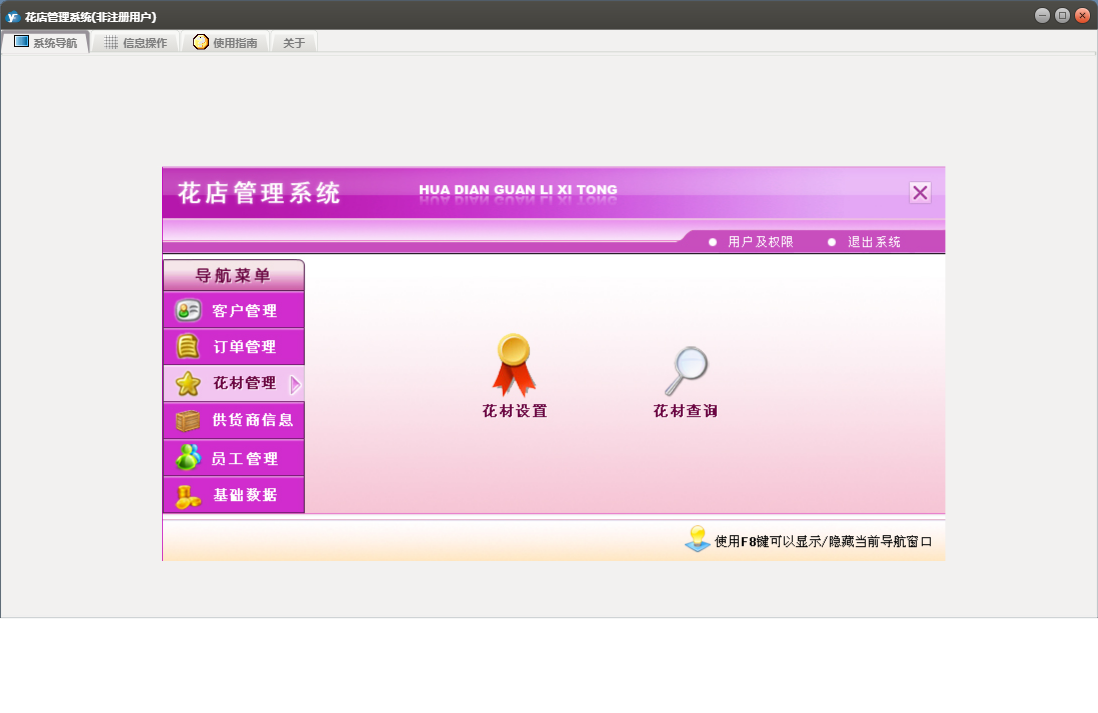Click the 客户管理 ID card icon
Image resolution: width=1098 pixels, height=713 pixels.
[x=188, y=310]
